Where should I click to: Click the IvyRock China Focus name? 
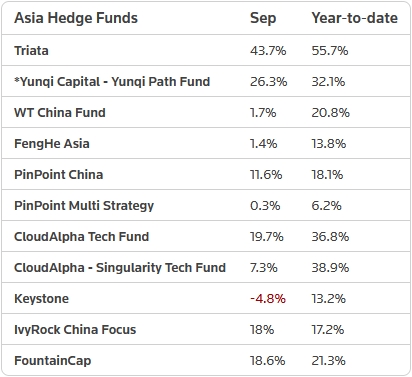75,330
